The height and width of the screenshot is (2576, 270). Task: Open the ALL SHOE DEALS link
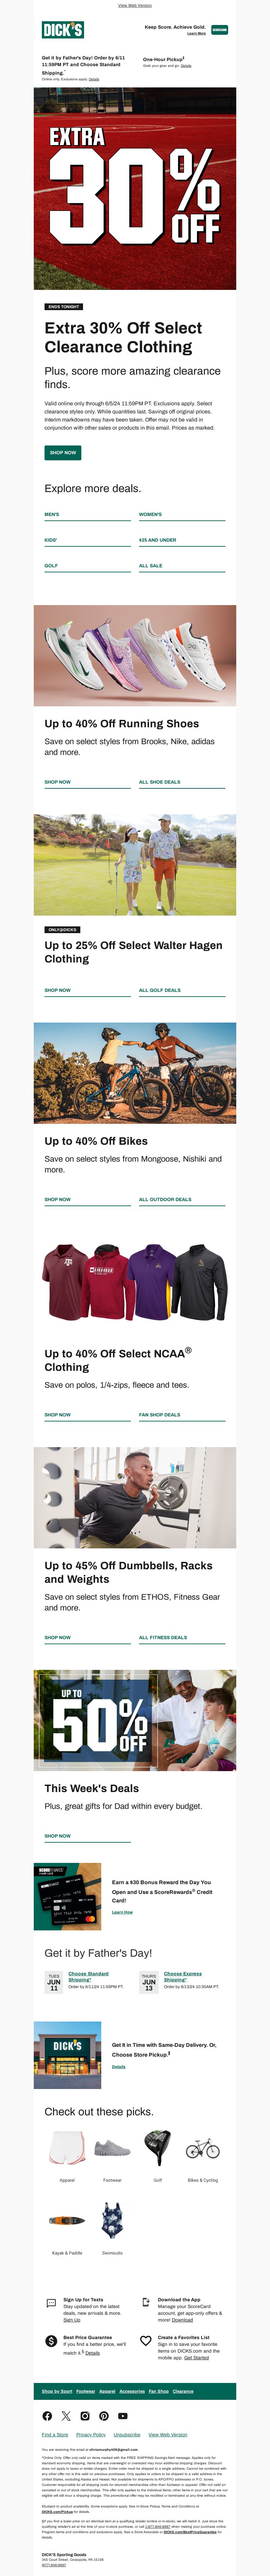[x=160, y=782]
